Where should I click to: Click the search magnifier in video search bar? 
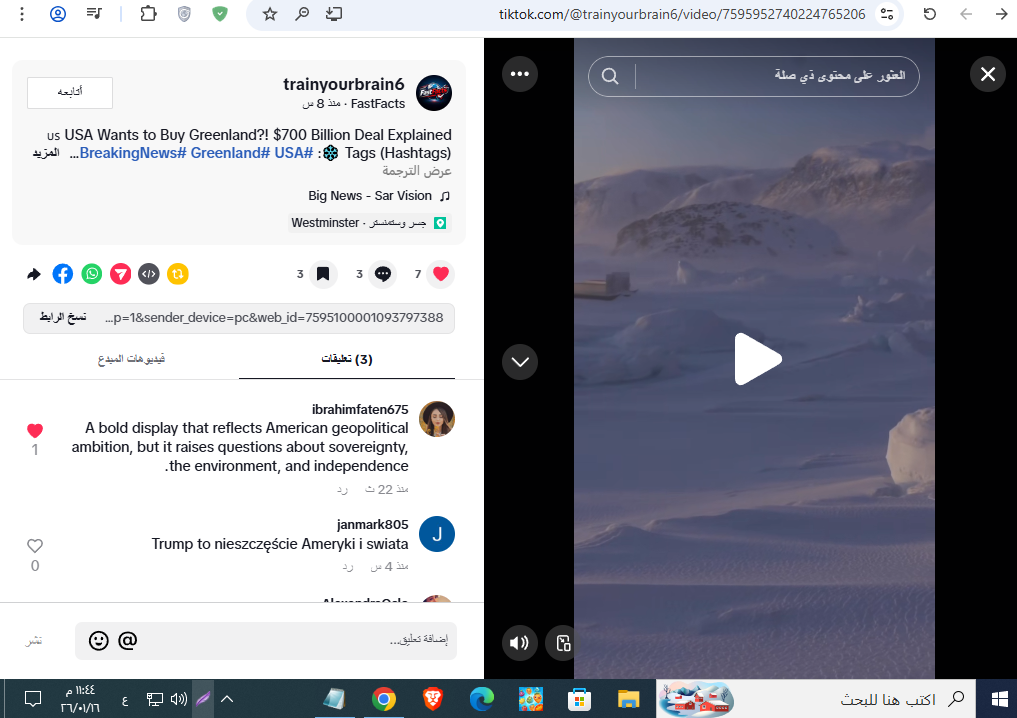pos(610,77)
